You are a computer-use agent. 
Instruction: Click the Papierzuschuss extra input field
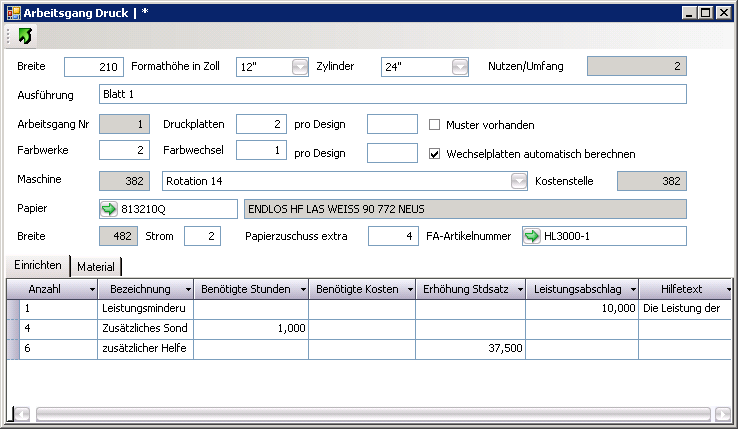click(x=392, y=236)
